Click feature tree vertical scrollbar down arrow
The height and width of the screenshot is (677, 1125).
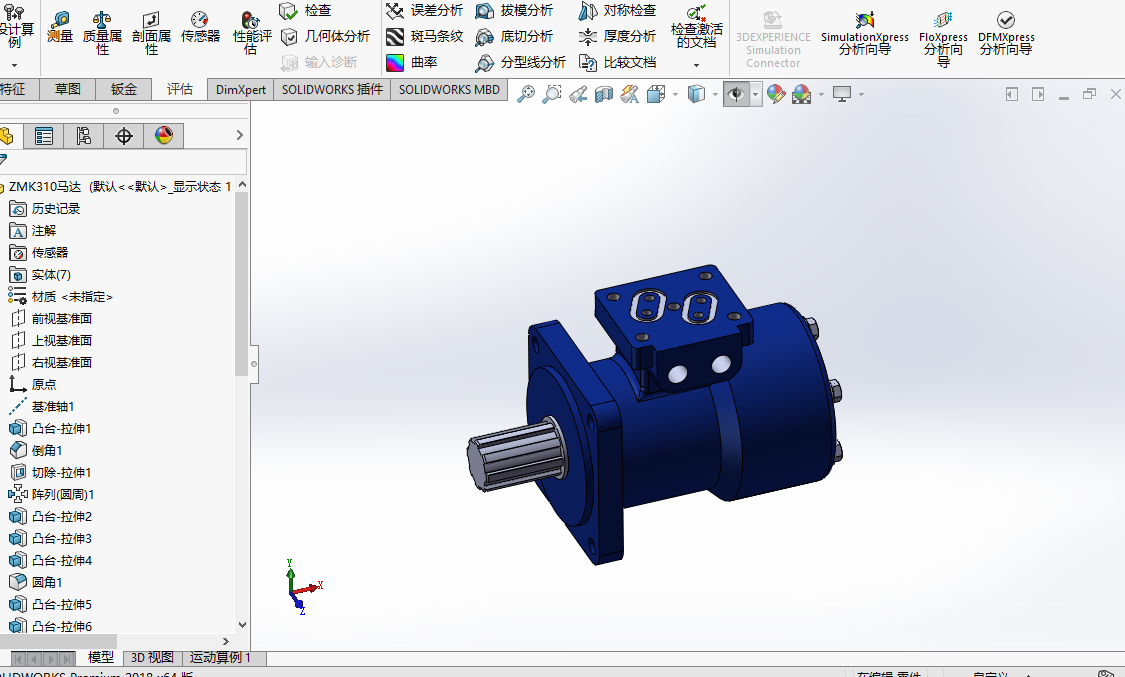tap(242, 625)
